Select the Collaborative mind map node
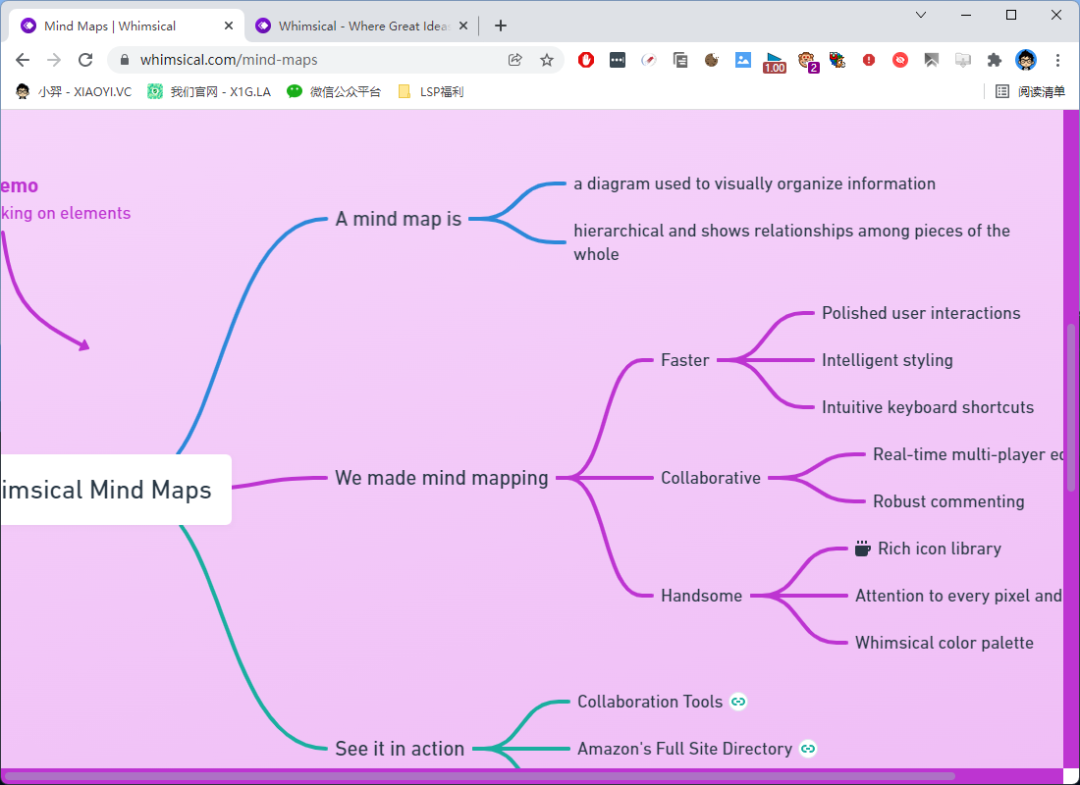The width and height of the screenshot is (1080, 785). pyautogui.click(x=711, y=478)
